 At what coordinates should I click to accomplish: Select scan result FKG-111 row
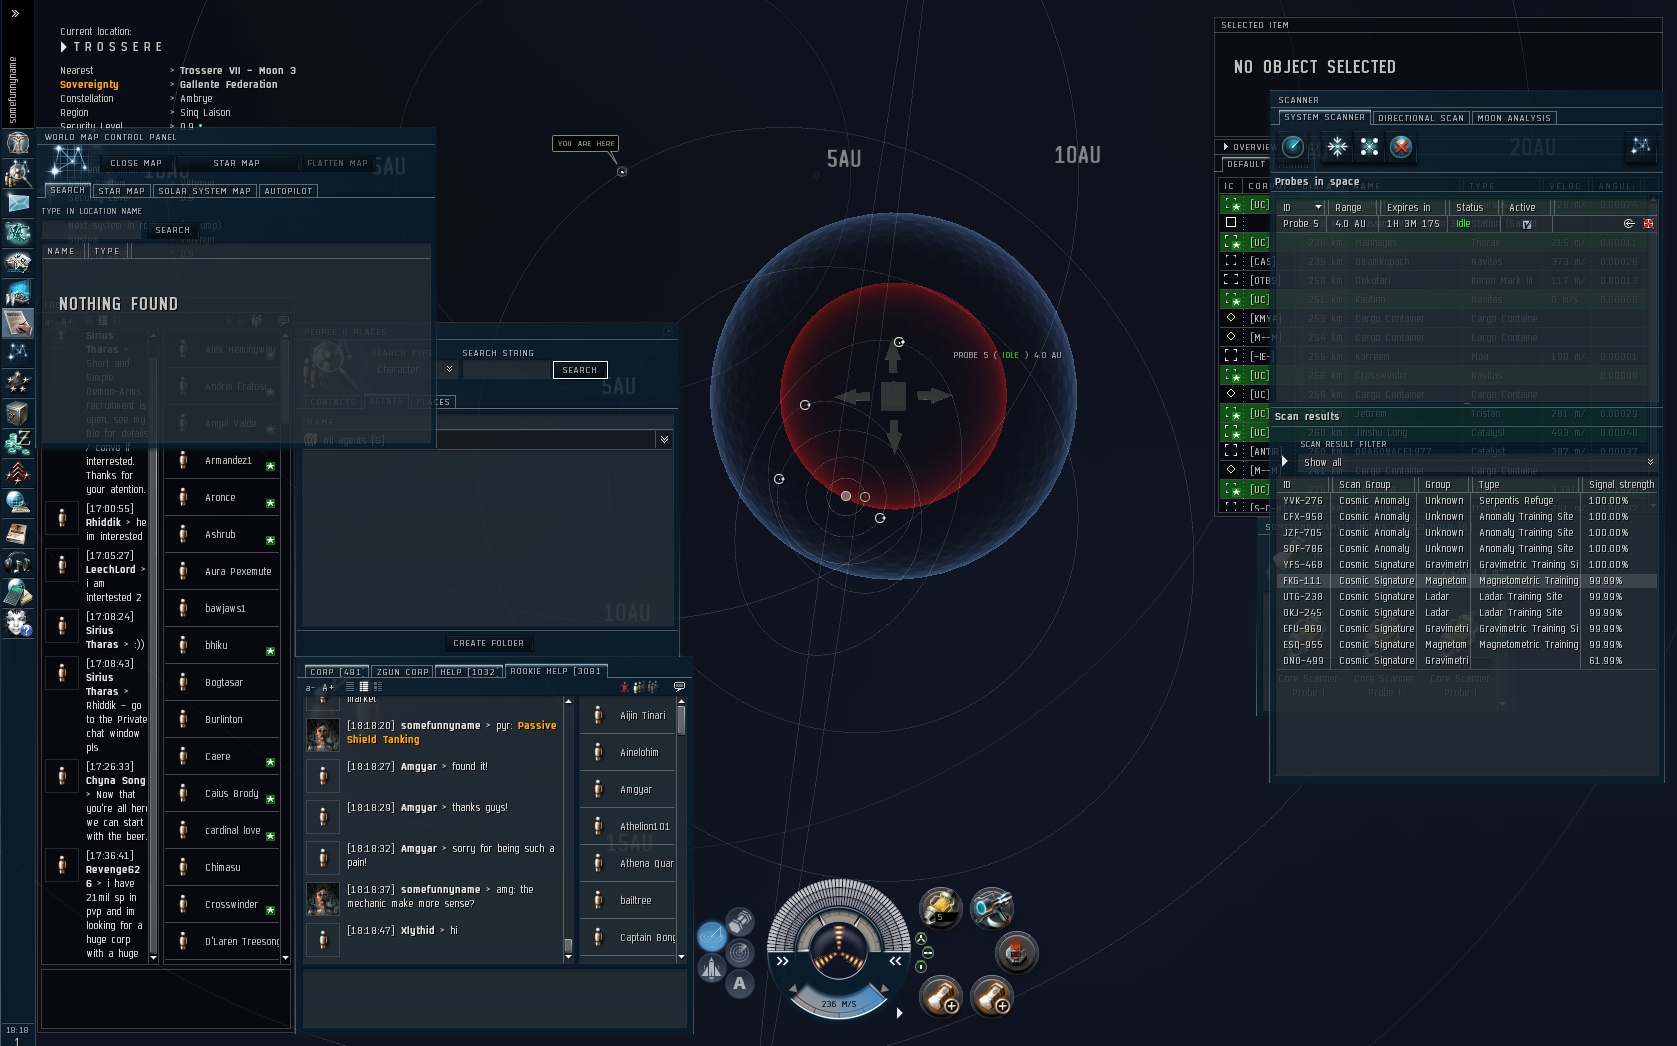pyautogui.click(x=1466, y=581)
